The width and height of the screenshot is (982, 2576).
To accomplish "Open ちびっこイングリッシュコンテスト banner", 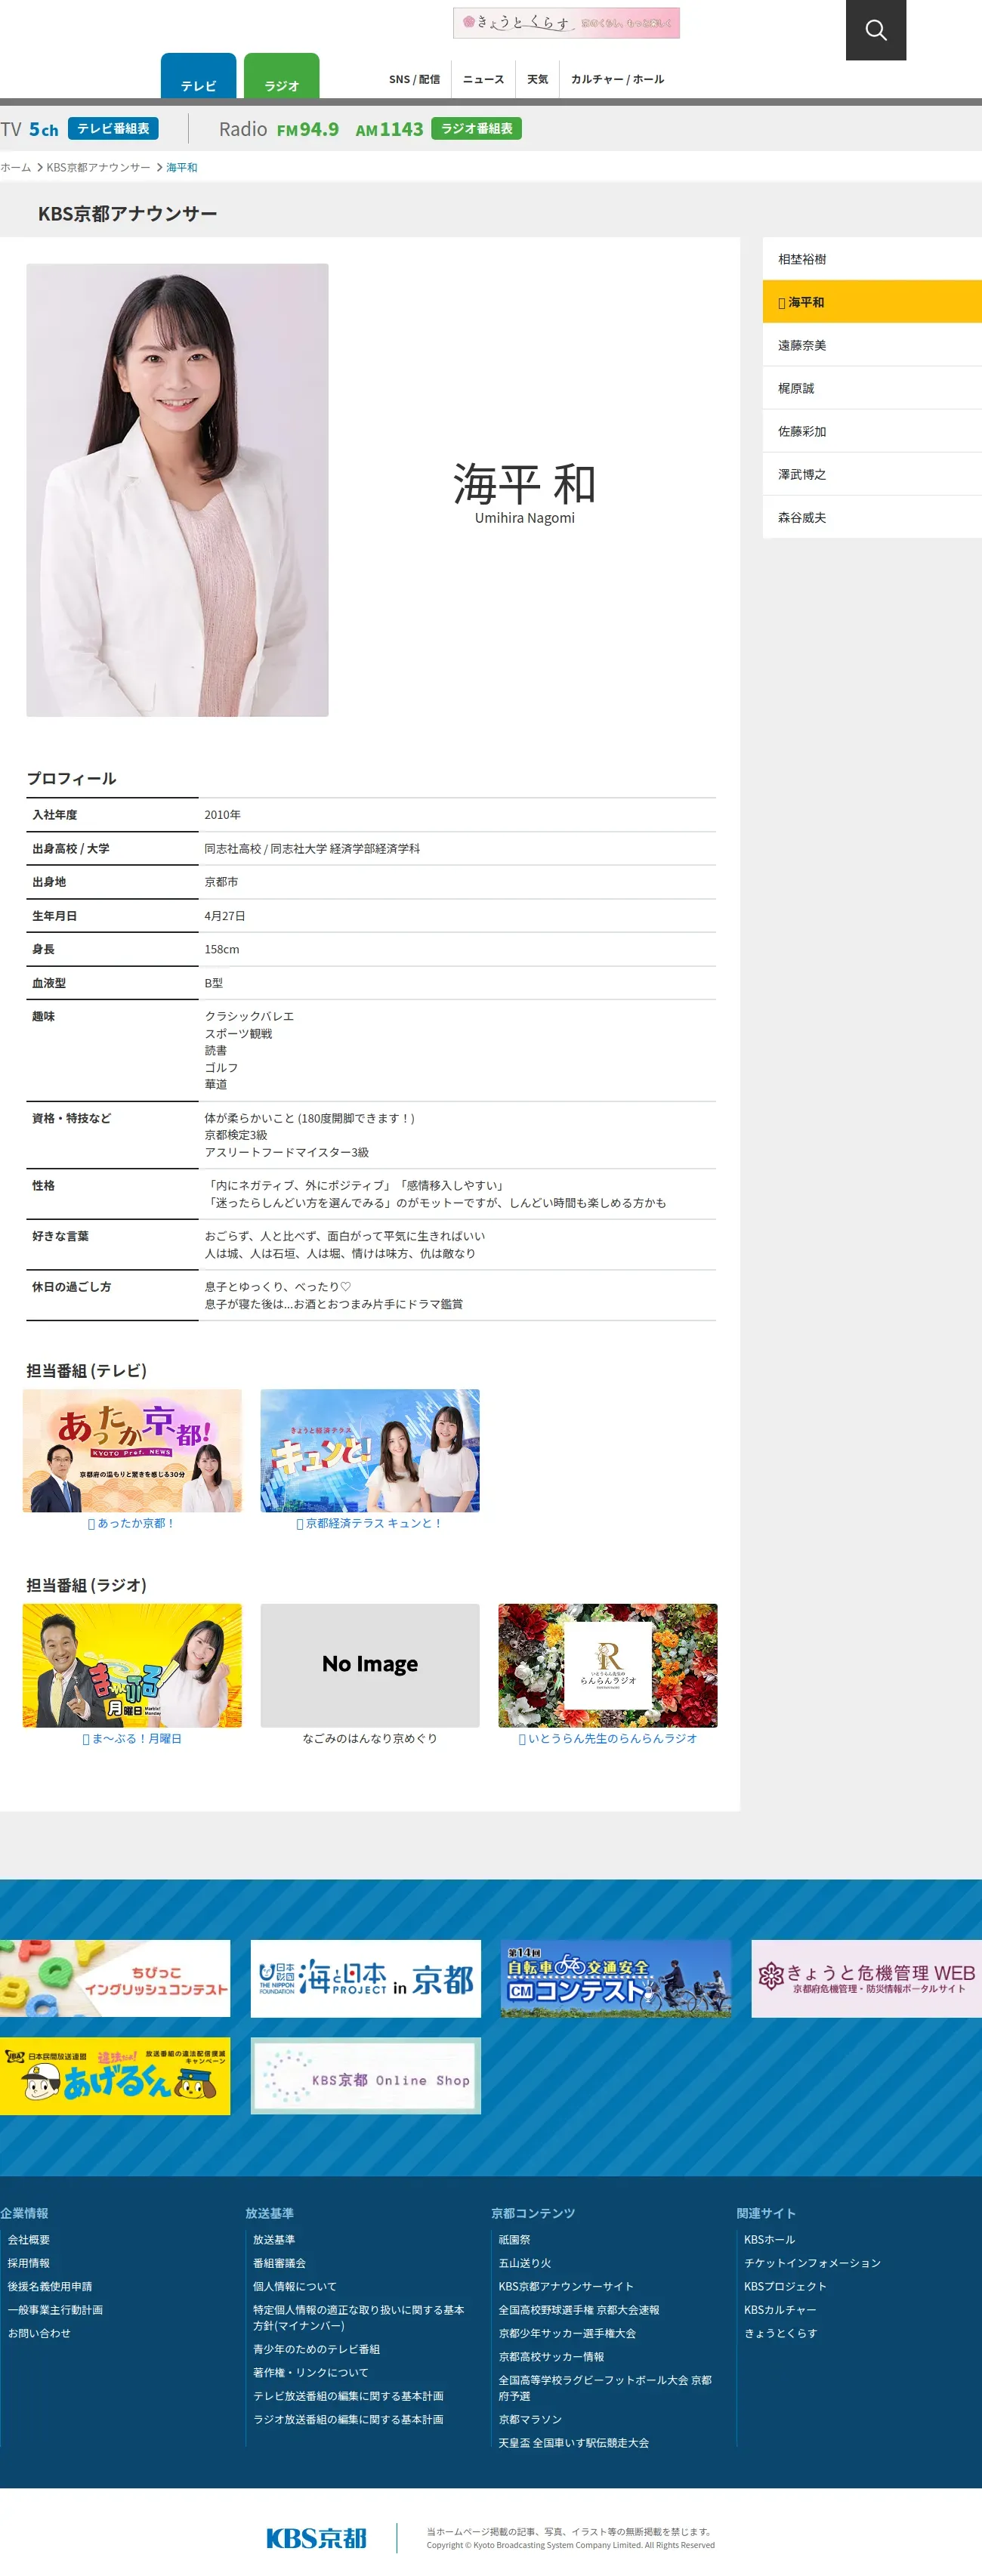I will tap(115, 1979).
